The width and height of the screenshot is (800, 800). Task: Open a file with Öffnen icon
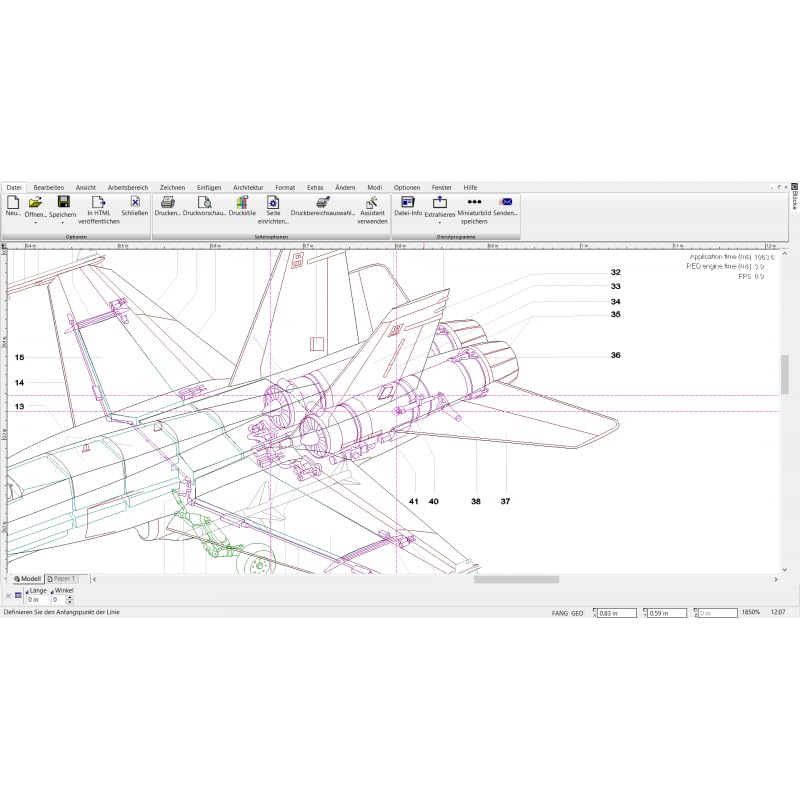pyautogui.click(x=35, y=202)
